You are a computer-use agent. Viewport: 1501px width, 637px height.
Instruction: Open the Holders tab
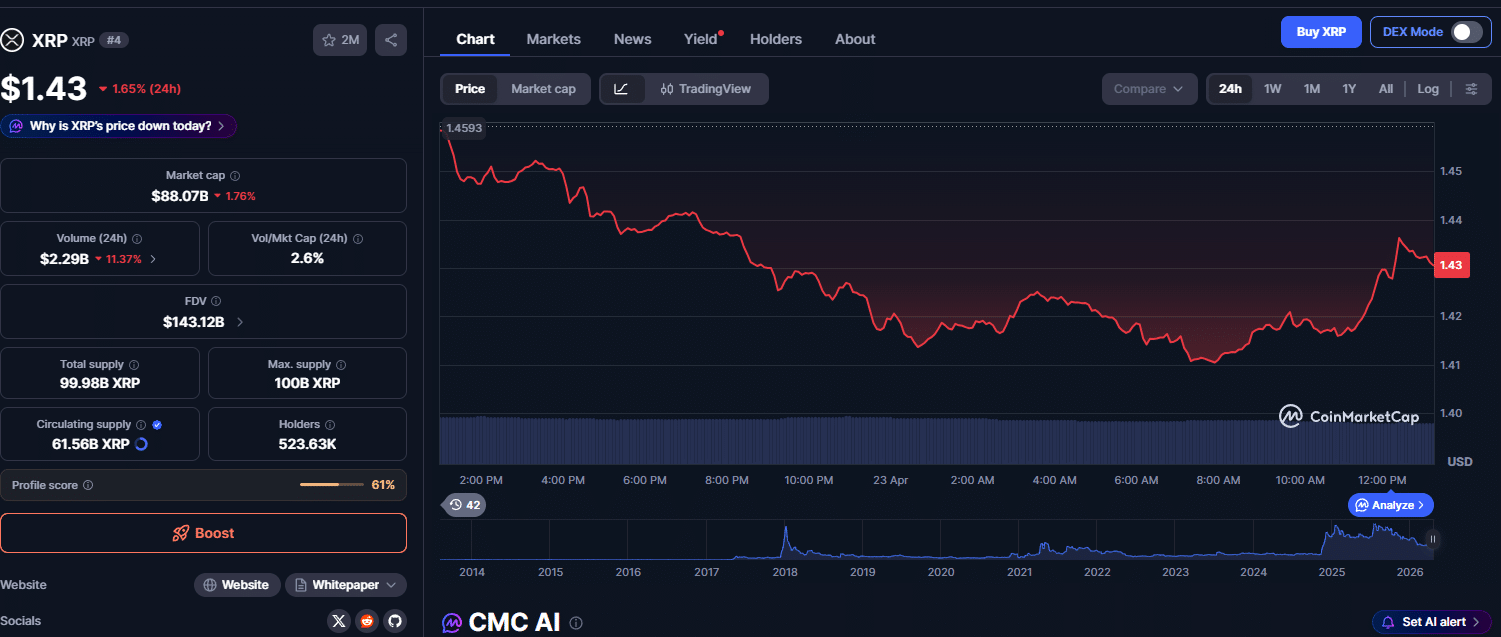click(x=775, y=39)
